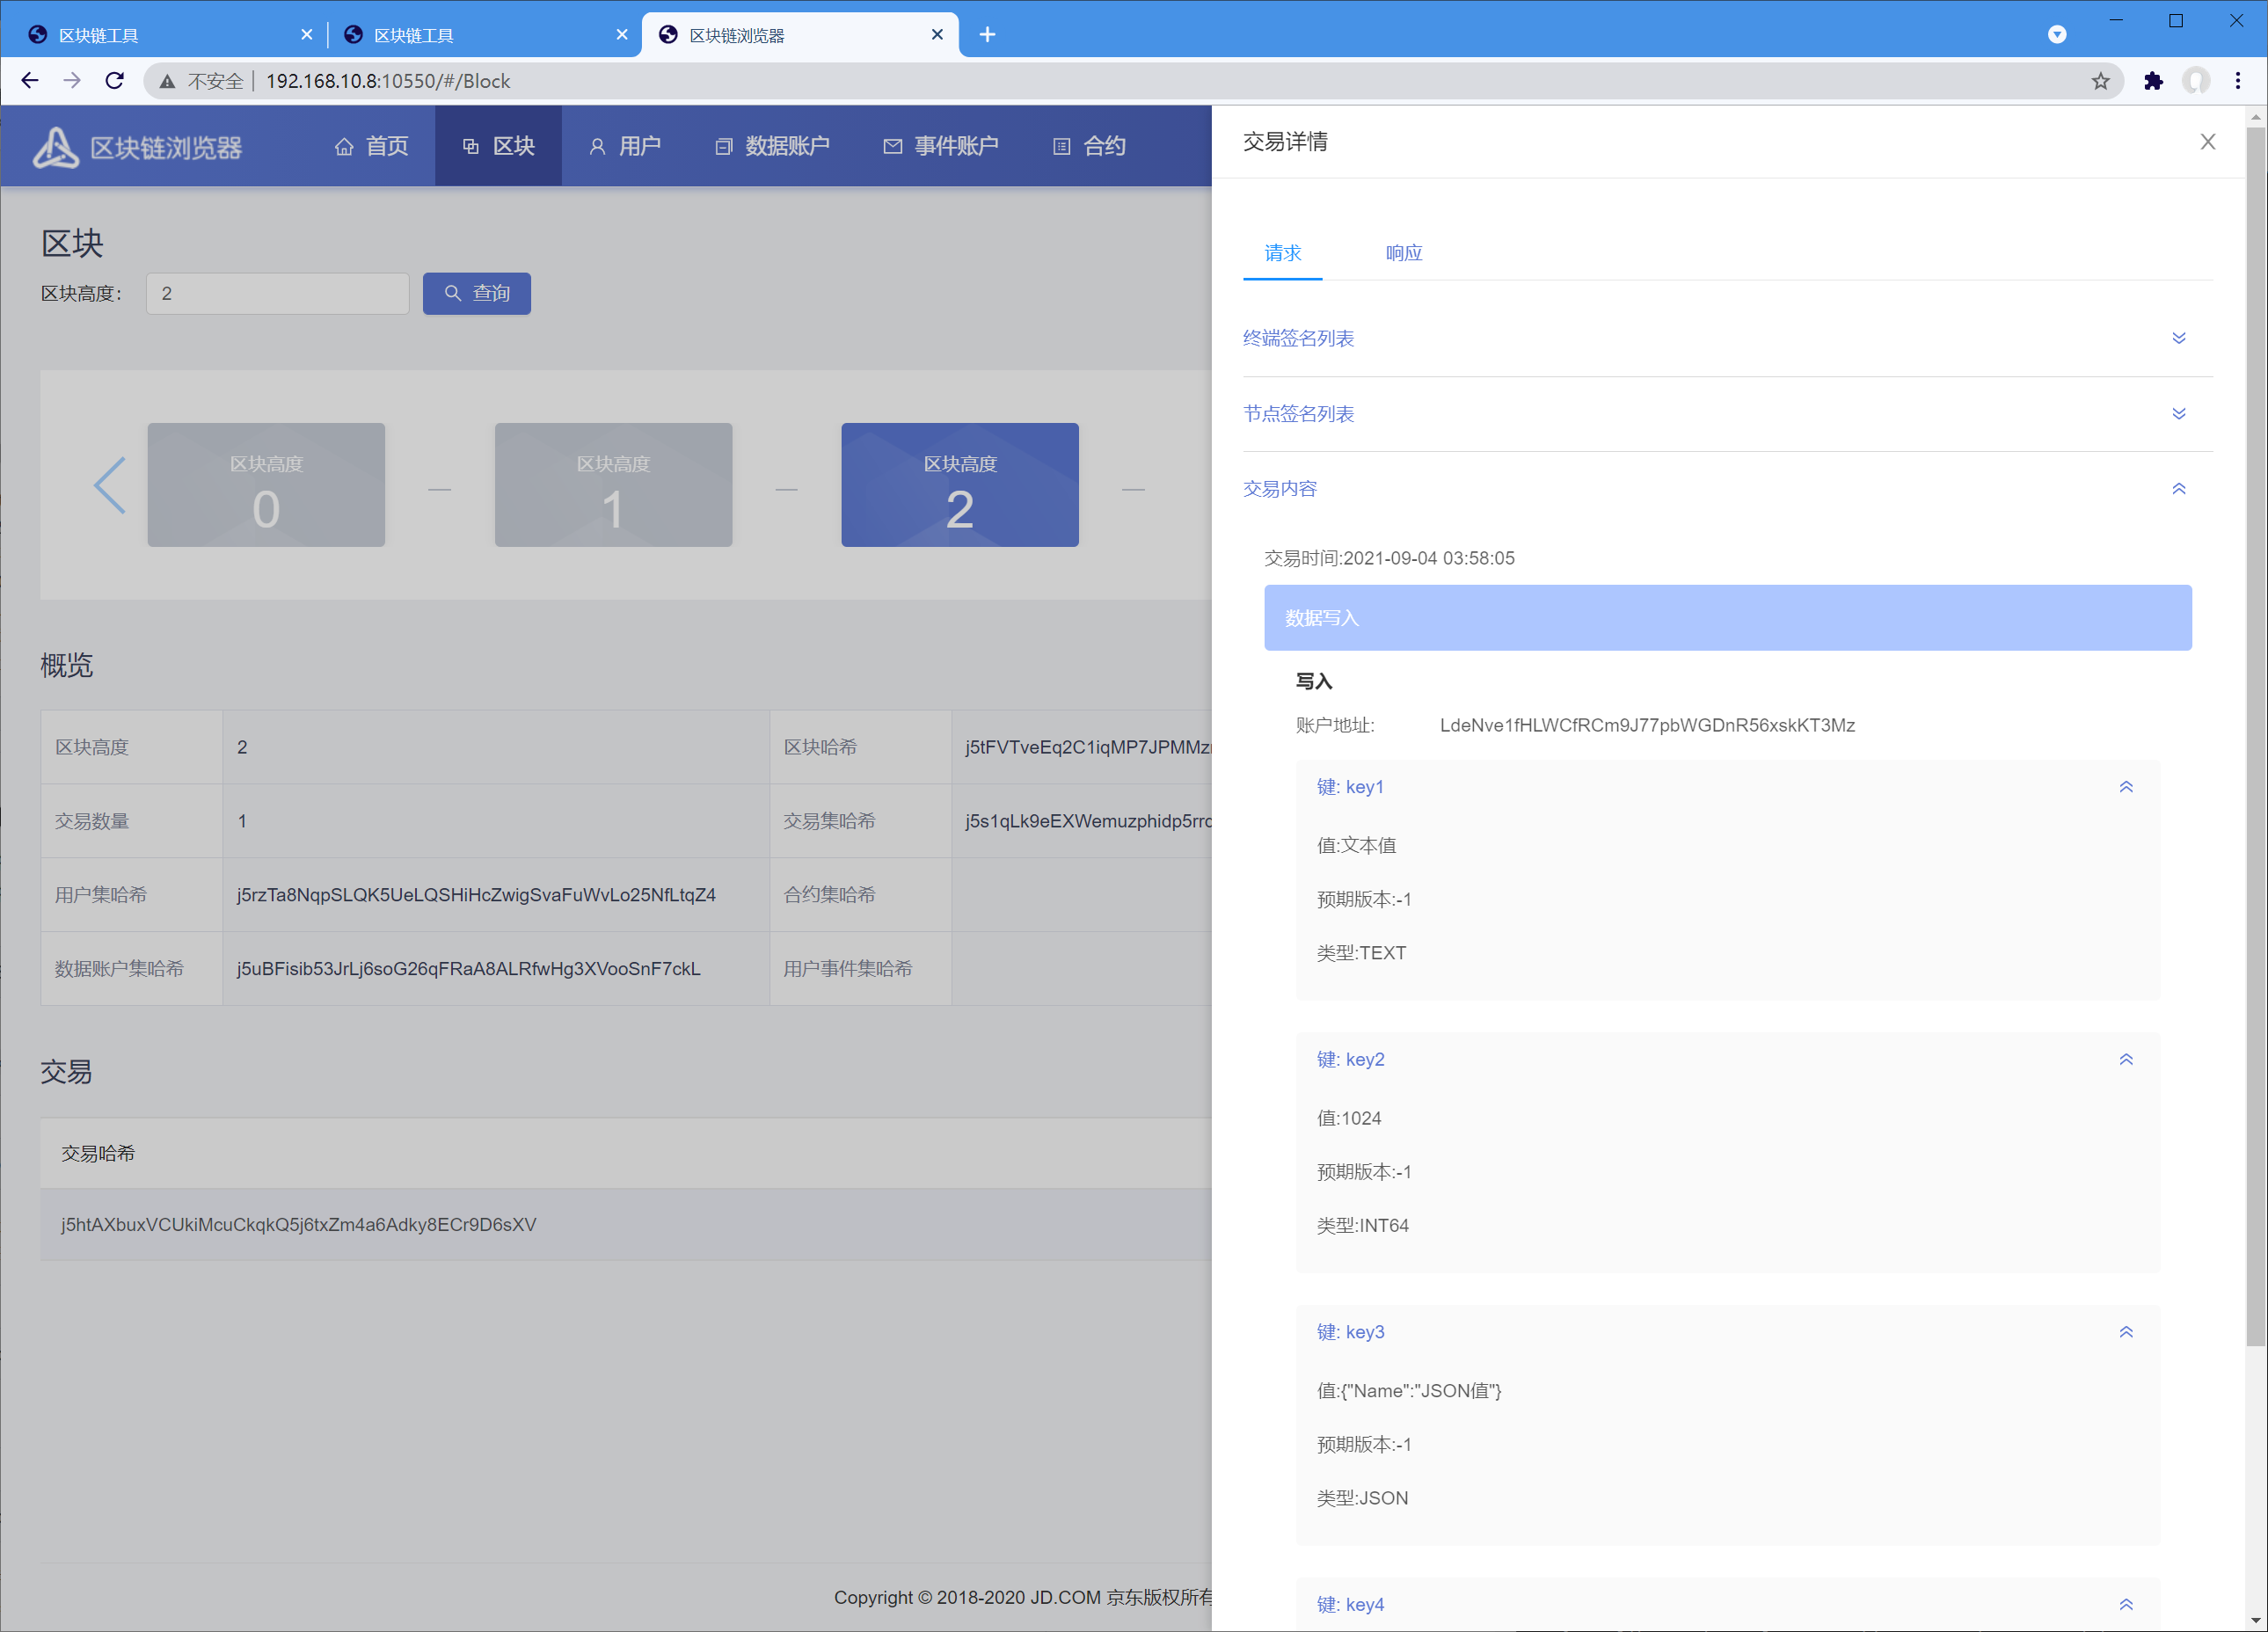The height and width of the screenshot is (1632, 2268).
Task: Click the previous blocks left arrow
Action: [109, 485]
